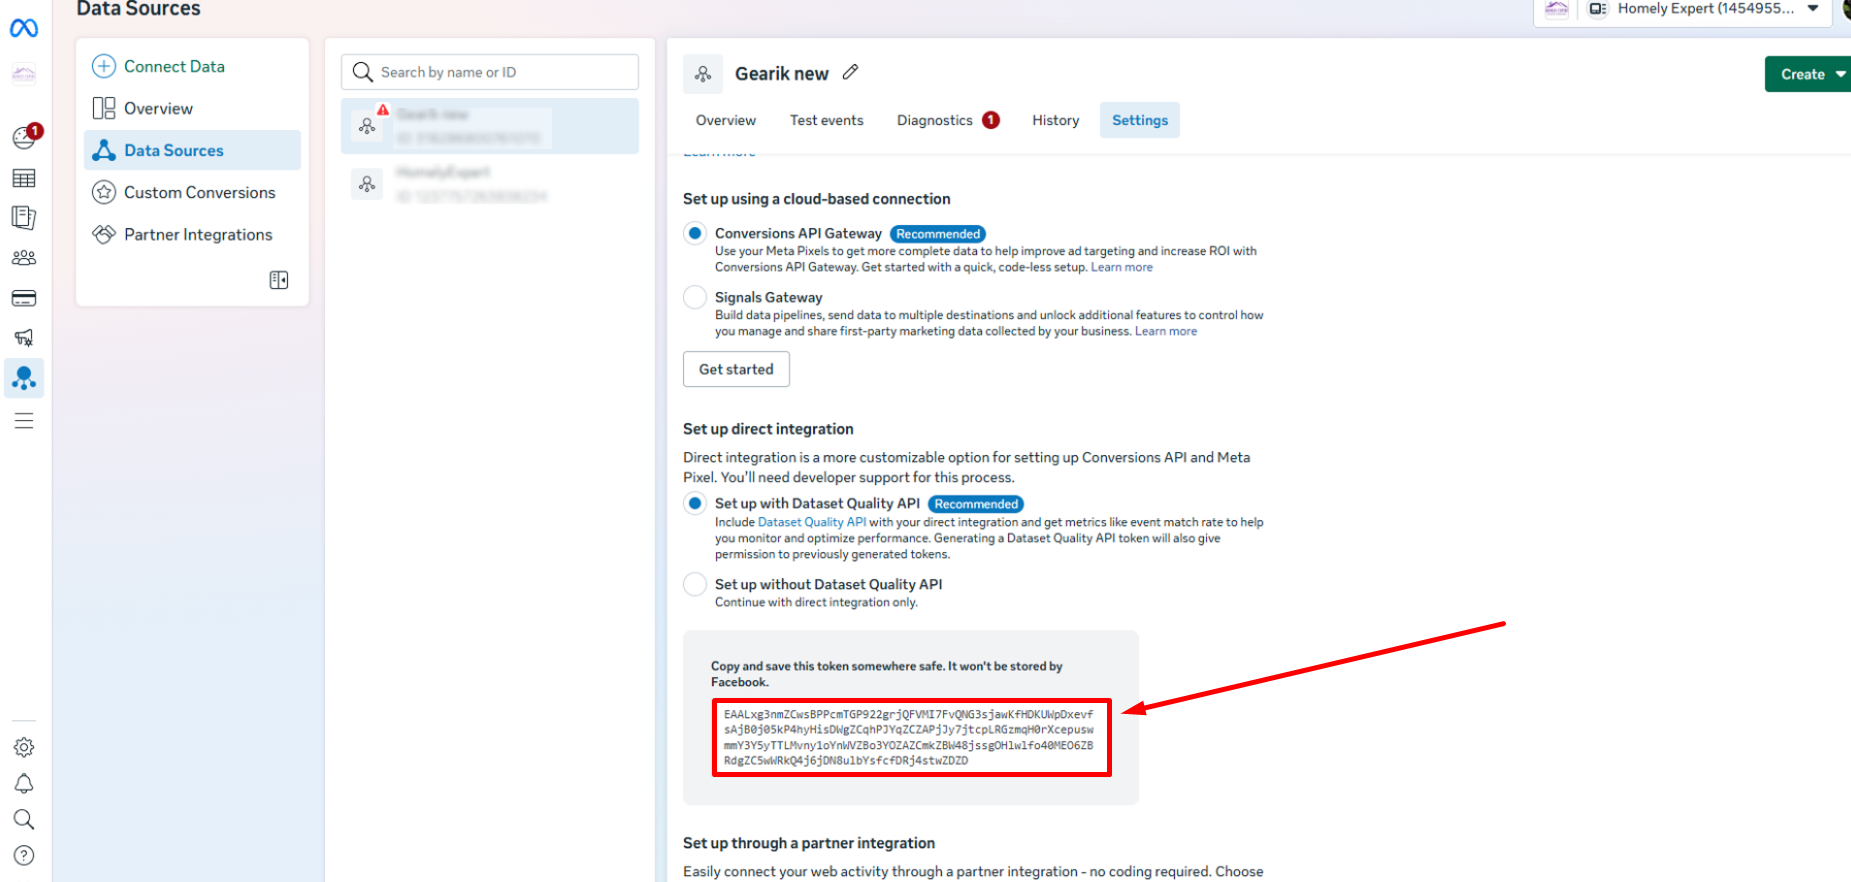Switch to History tab
The height and width of the screenshot is (882, 1851).
[x=1056, y=120]
